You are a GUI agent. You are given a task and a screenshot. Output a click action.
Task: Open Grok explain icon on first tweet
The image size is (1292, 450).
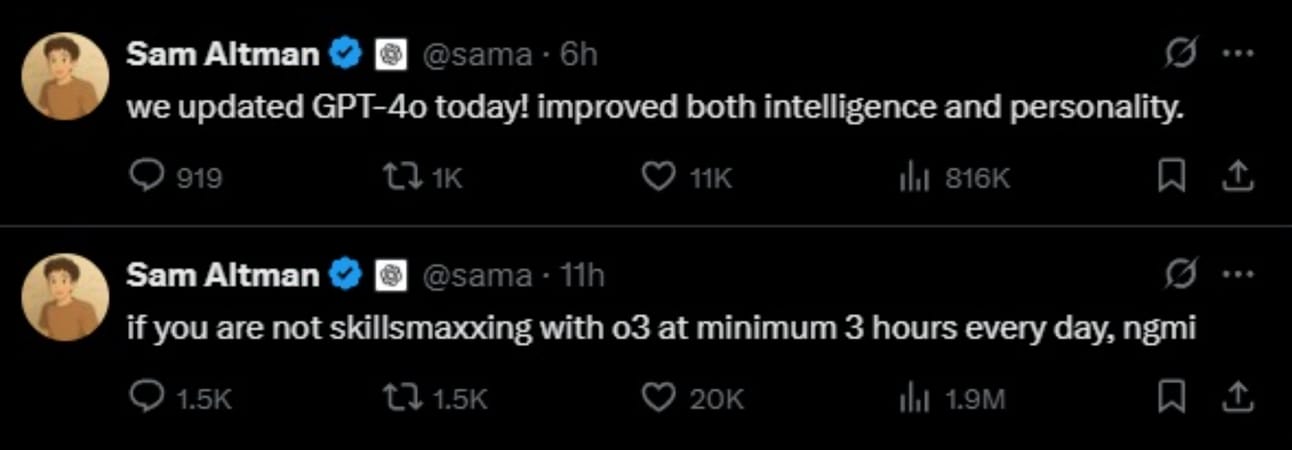click(x=1180, y=54)
